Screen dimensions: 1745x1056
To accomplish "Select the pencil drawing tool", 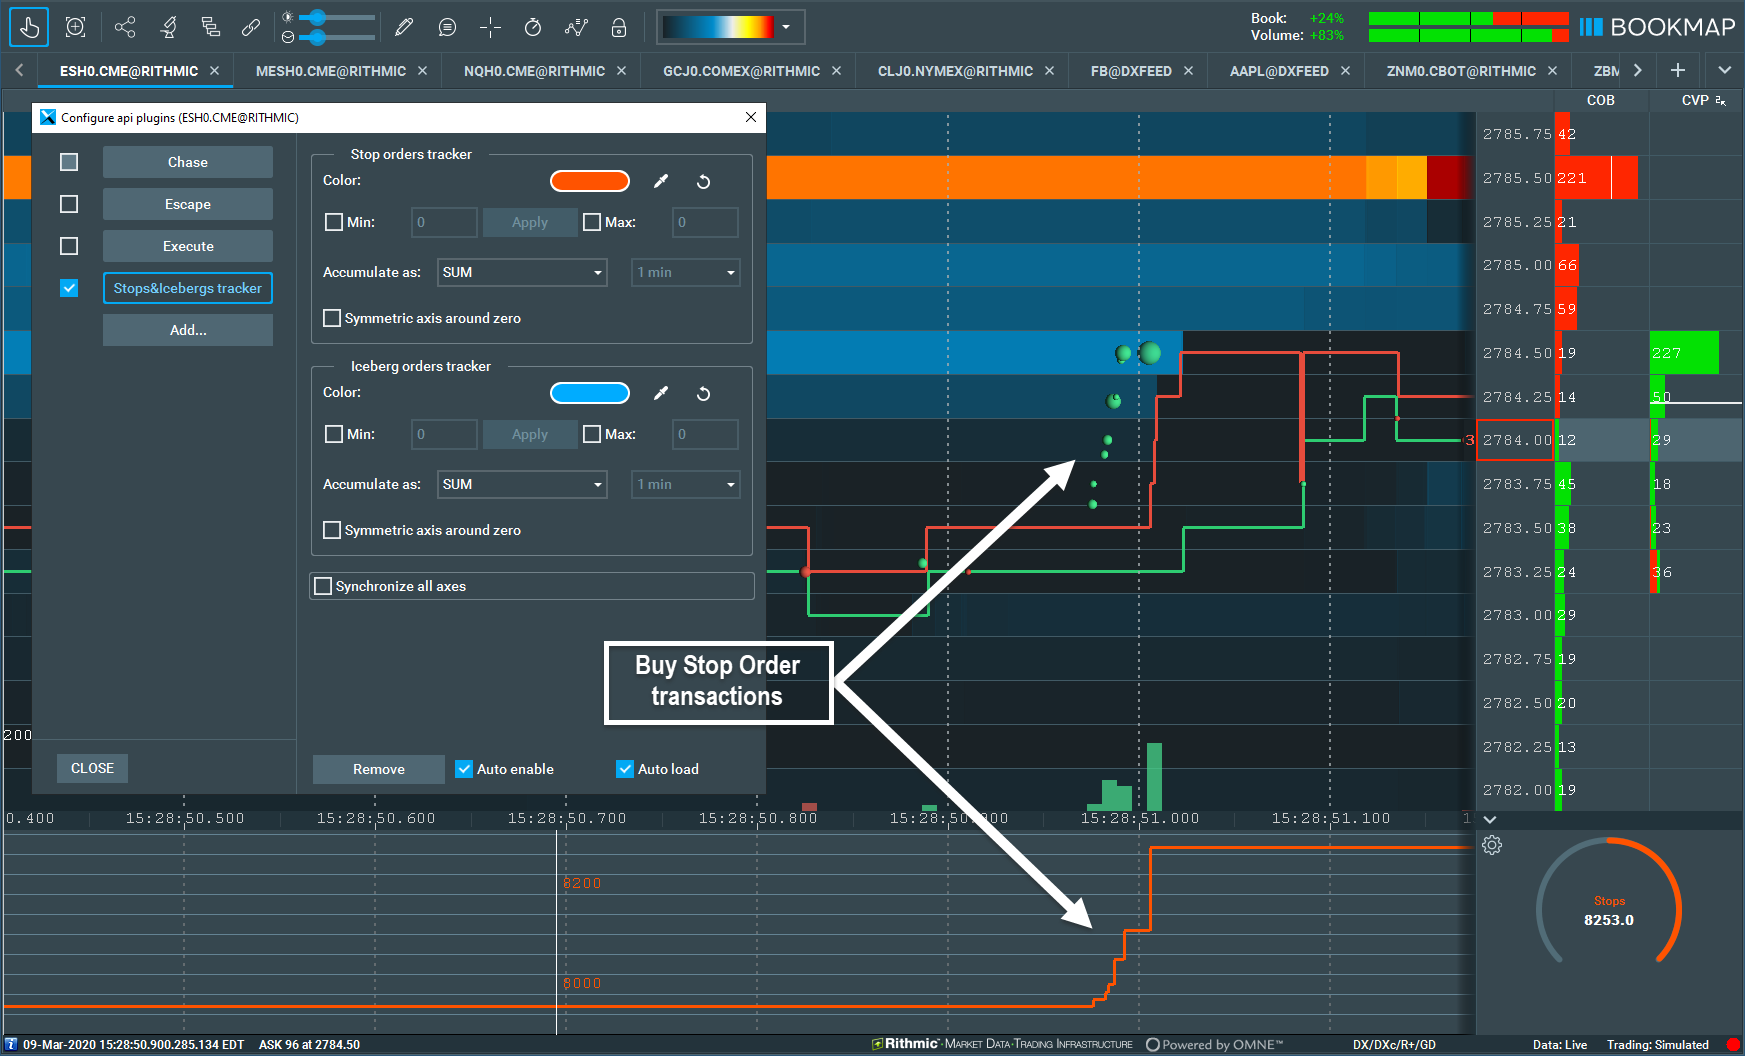I will [404, 27].
